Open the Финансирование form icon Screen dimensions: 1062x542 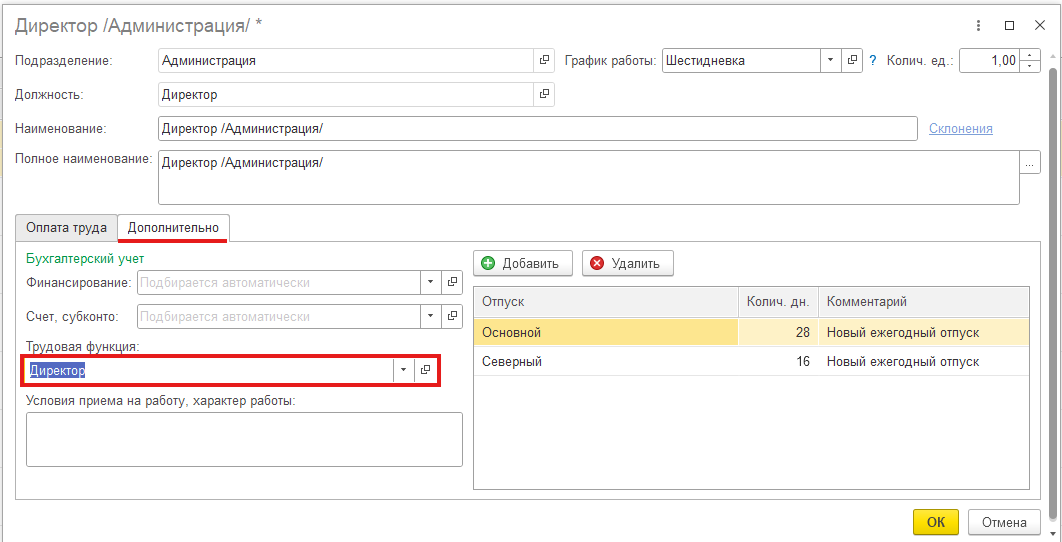pyautogui.click(x=452, y=283)
